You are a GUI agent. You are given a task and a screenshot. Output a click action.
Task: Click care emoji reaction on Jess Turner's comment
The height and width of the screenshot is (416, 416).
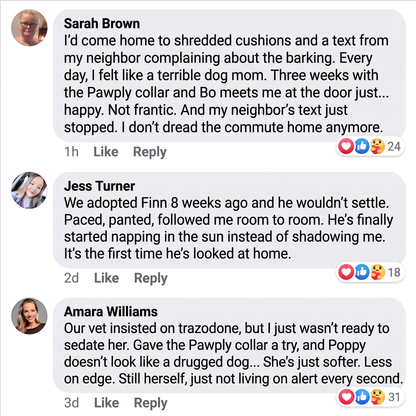377,272
